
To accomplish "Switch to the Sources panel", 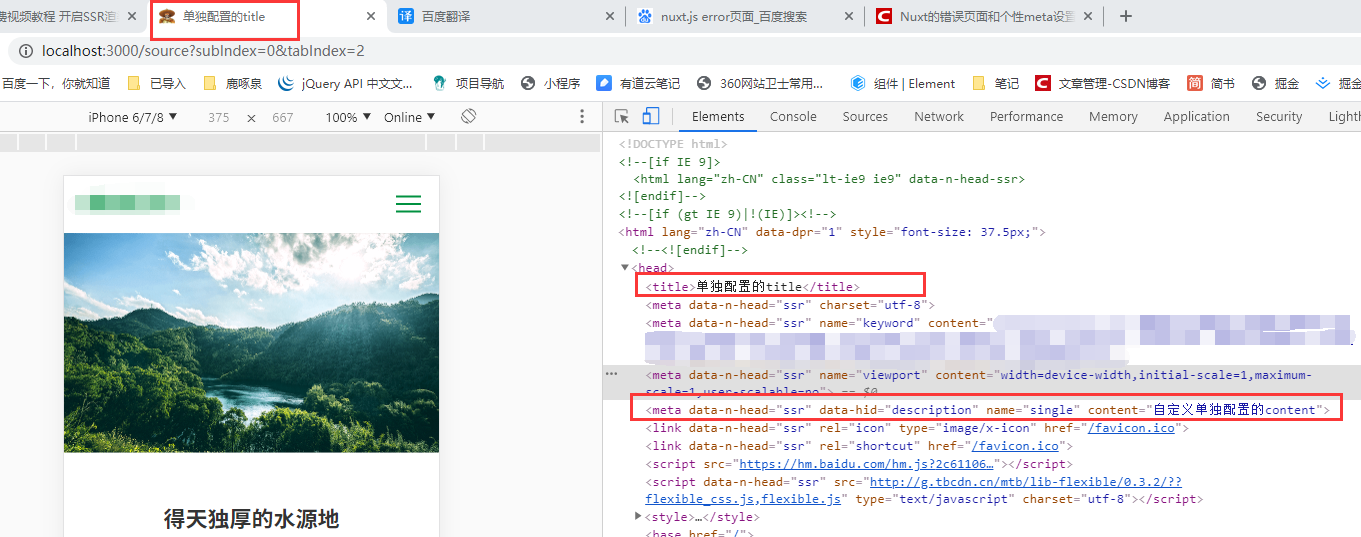I will tap(865, 117).
